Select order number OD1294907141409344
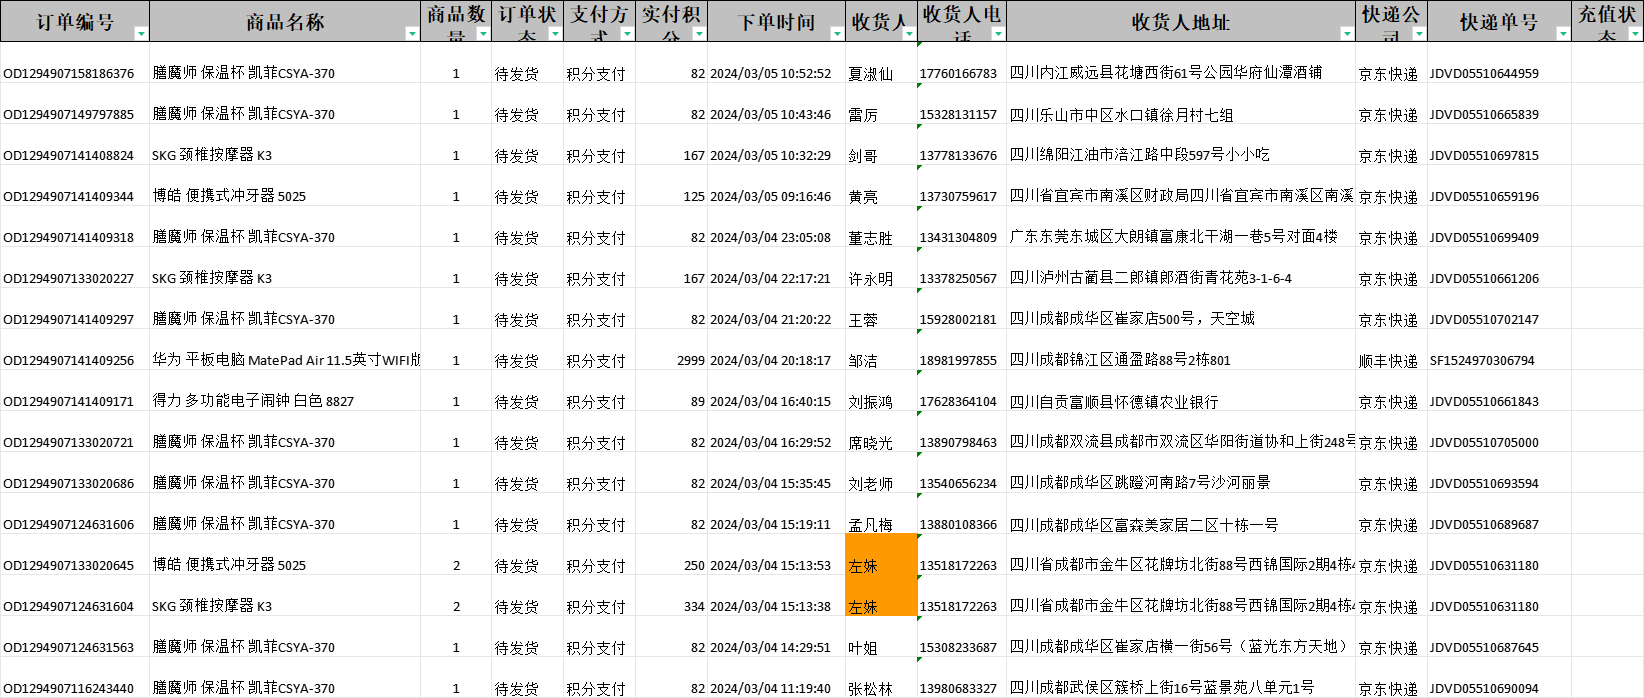Viewport: 1644px width, 698px height. tap(68, 197)
